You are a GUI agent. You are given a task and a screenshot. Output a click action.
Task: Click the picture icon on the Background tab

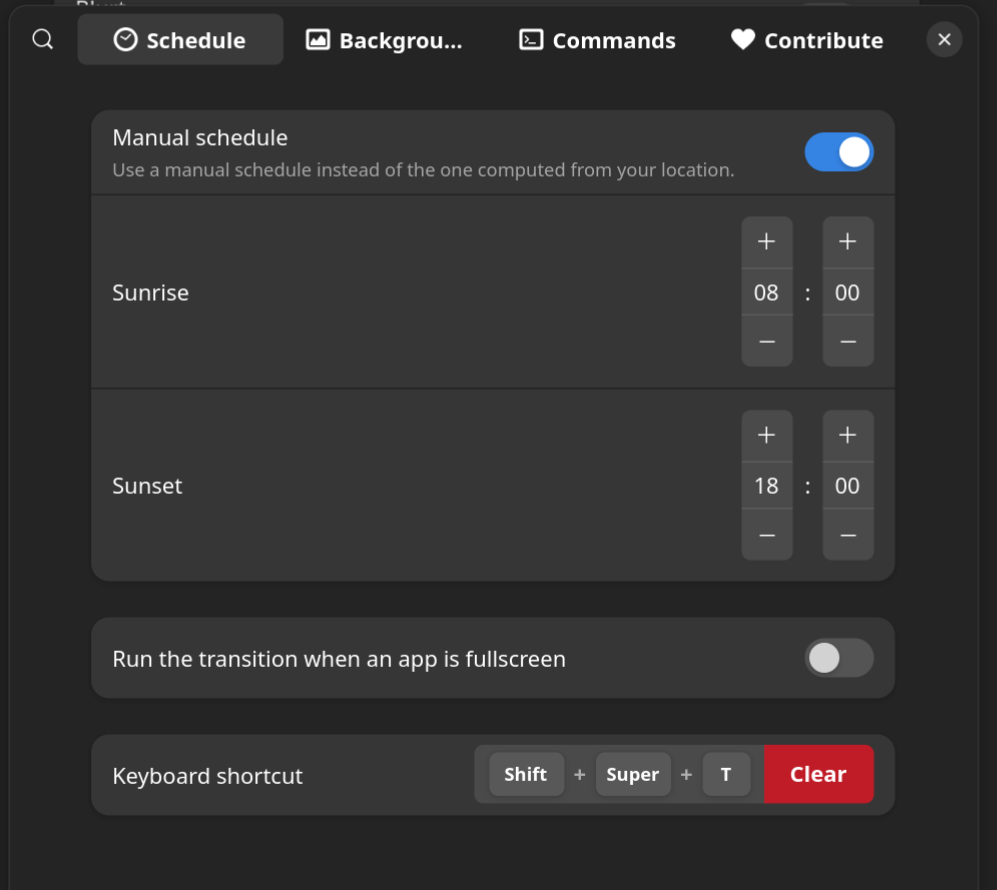(316, 40)
